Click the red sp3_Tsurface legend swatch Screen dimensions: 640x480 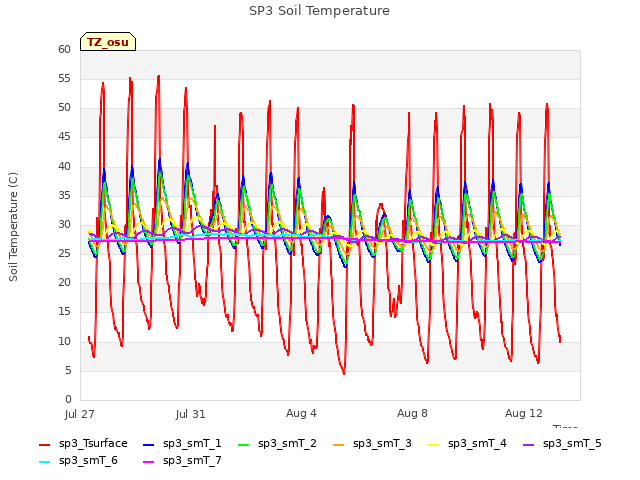[44, 444]
